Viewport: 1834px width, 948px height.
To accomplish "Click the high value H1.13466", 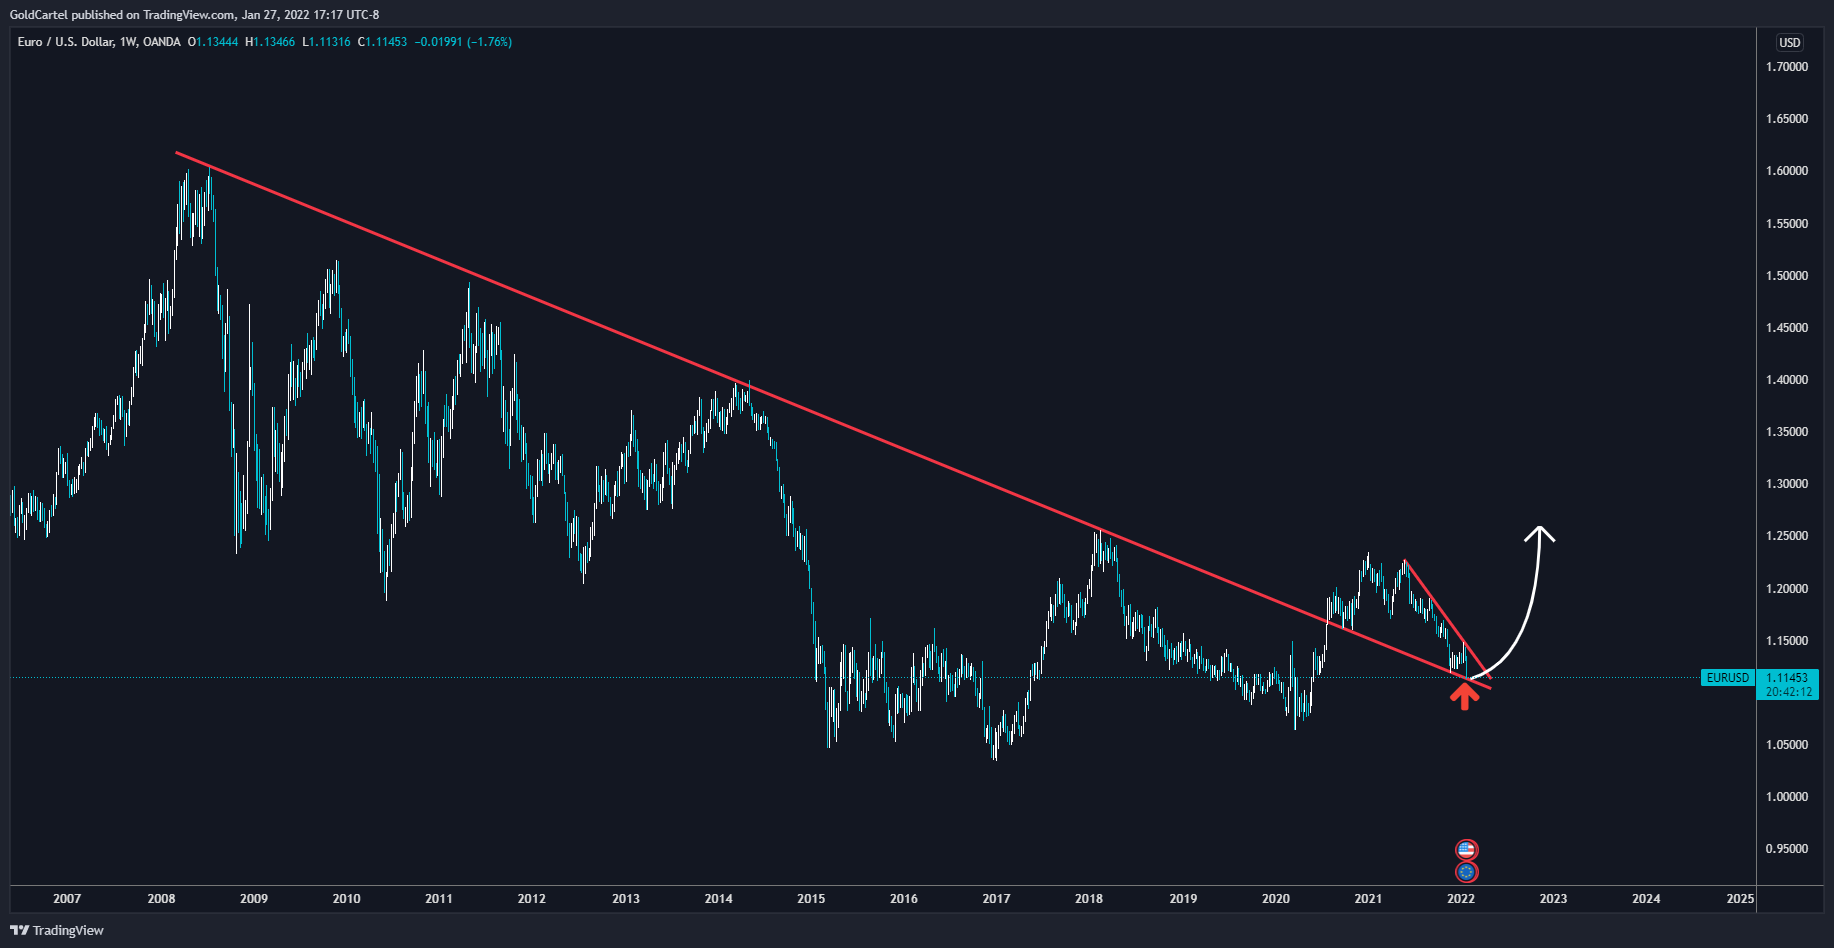I will click(x=270, y=42).
